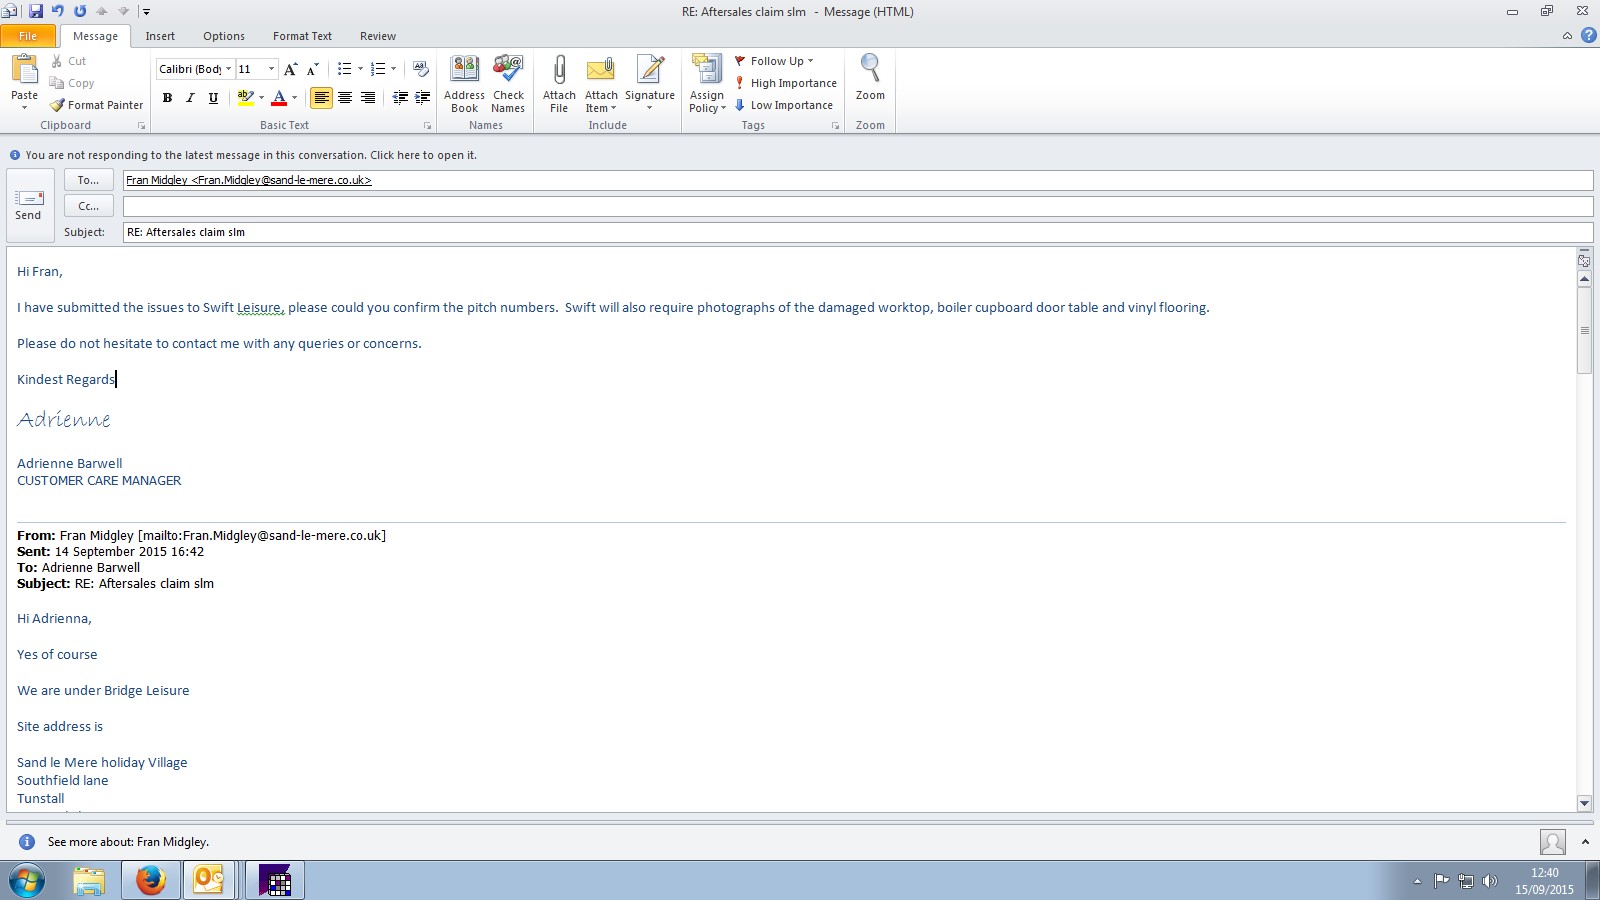Click the Outlook taskbar icon
This screenshot has height=900, width=1600.
point(209,880)
